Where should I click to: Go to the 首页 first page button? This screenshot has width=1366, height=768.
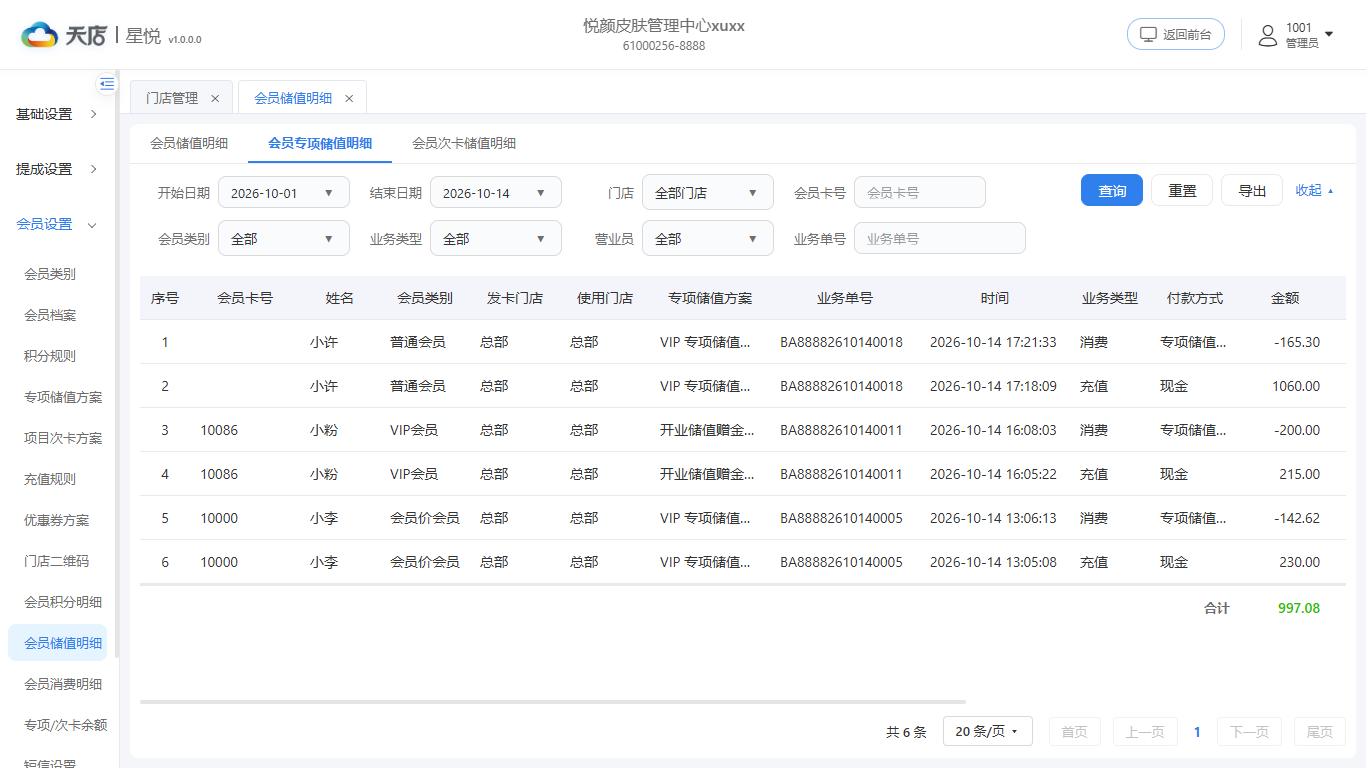pyautogui.click(x=1075, y=732)
